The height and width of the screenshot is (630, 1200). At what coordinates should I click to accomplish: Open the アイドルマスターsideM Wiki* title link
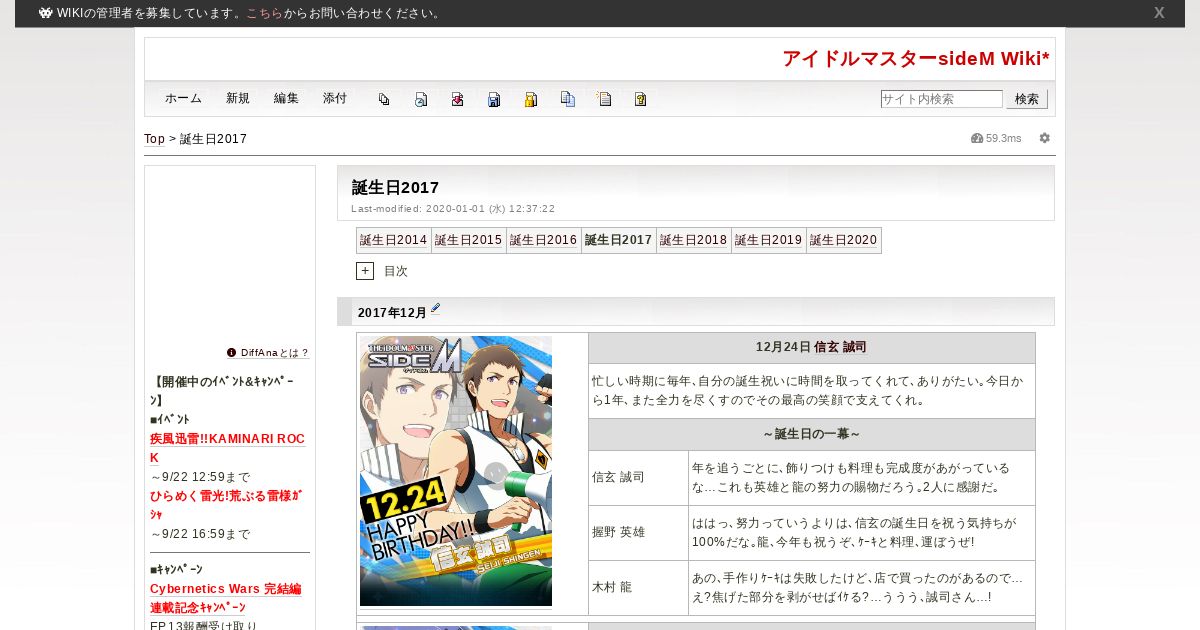(916, 59)
